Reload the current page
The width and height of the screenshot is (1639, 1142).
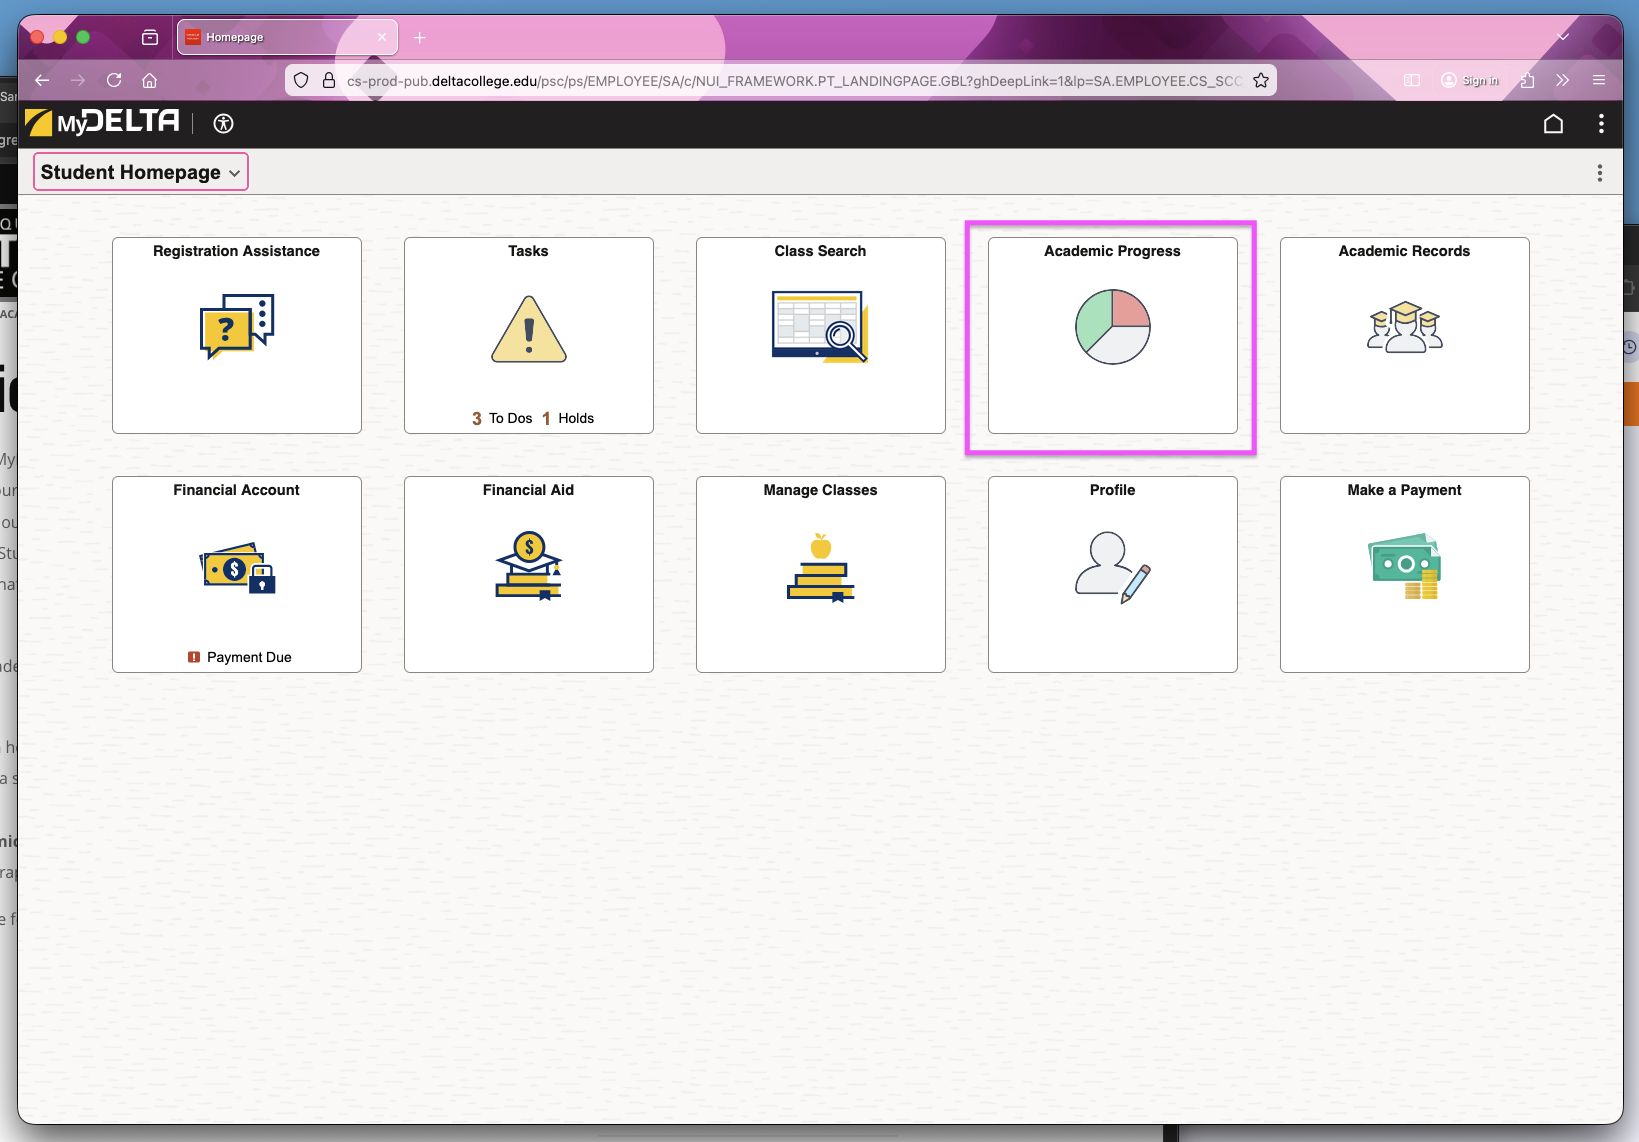114,80
